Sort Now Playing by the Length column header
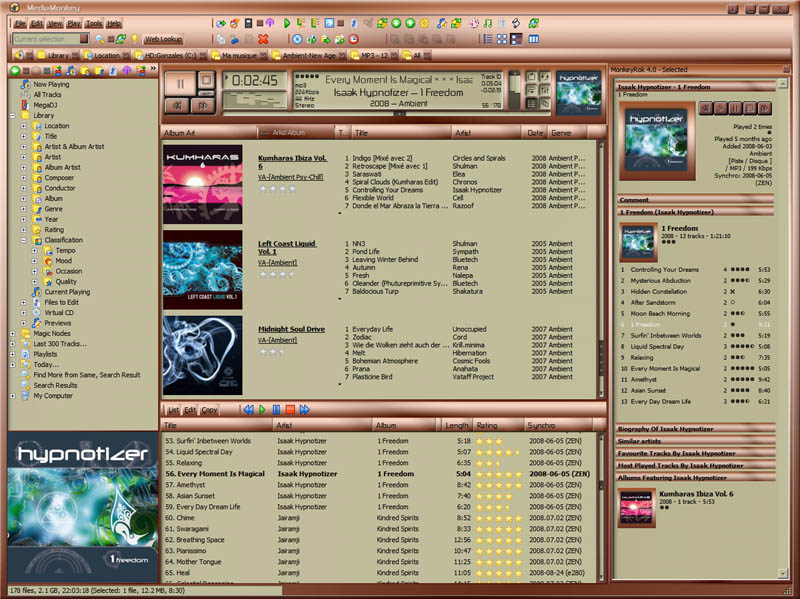800x599 pixels. [x=456, y=425]
